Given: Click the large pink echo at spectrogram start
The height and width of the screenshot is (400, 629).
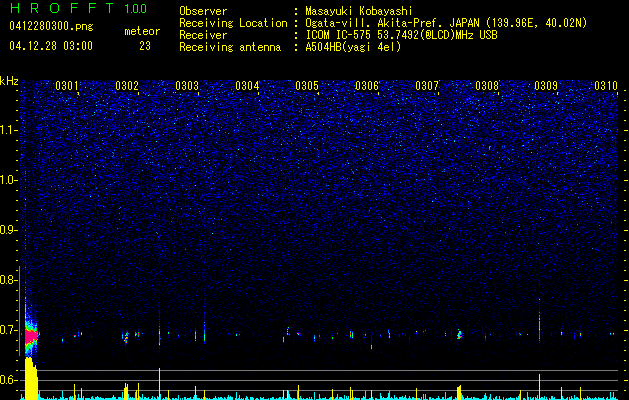Looking at the screenshot, I should 31,336.
